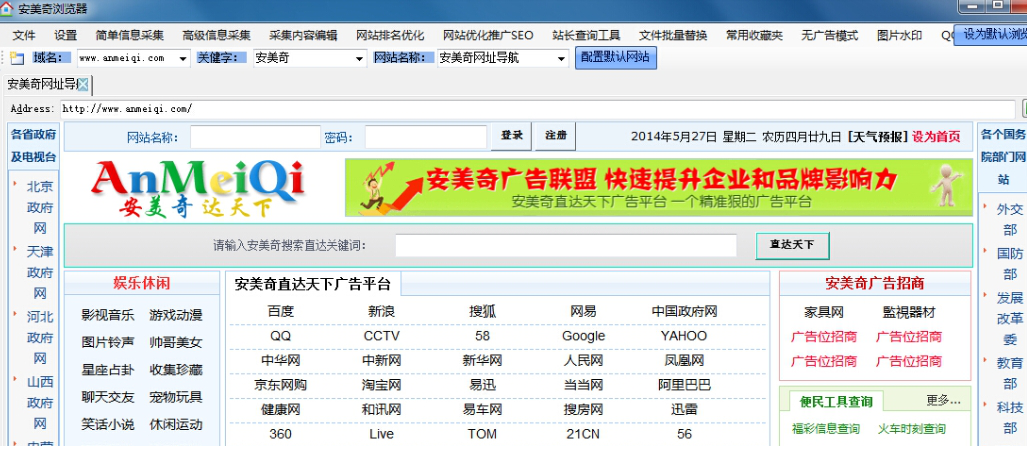The height and width of the screenshot is (463, 1027).
Task: Open 影视音乐 link
Action: [x=107, y=315]
